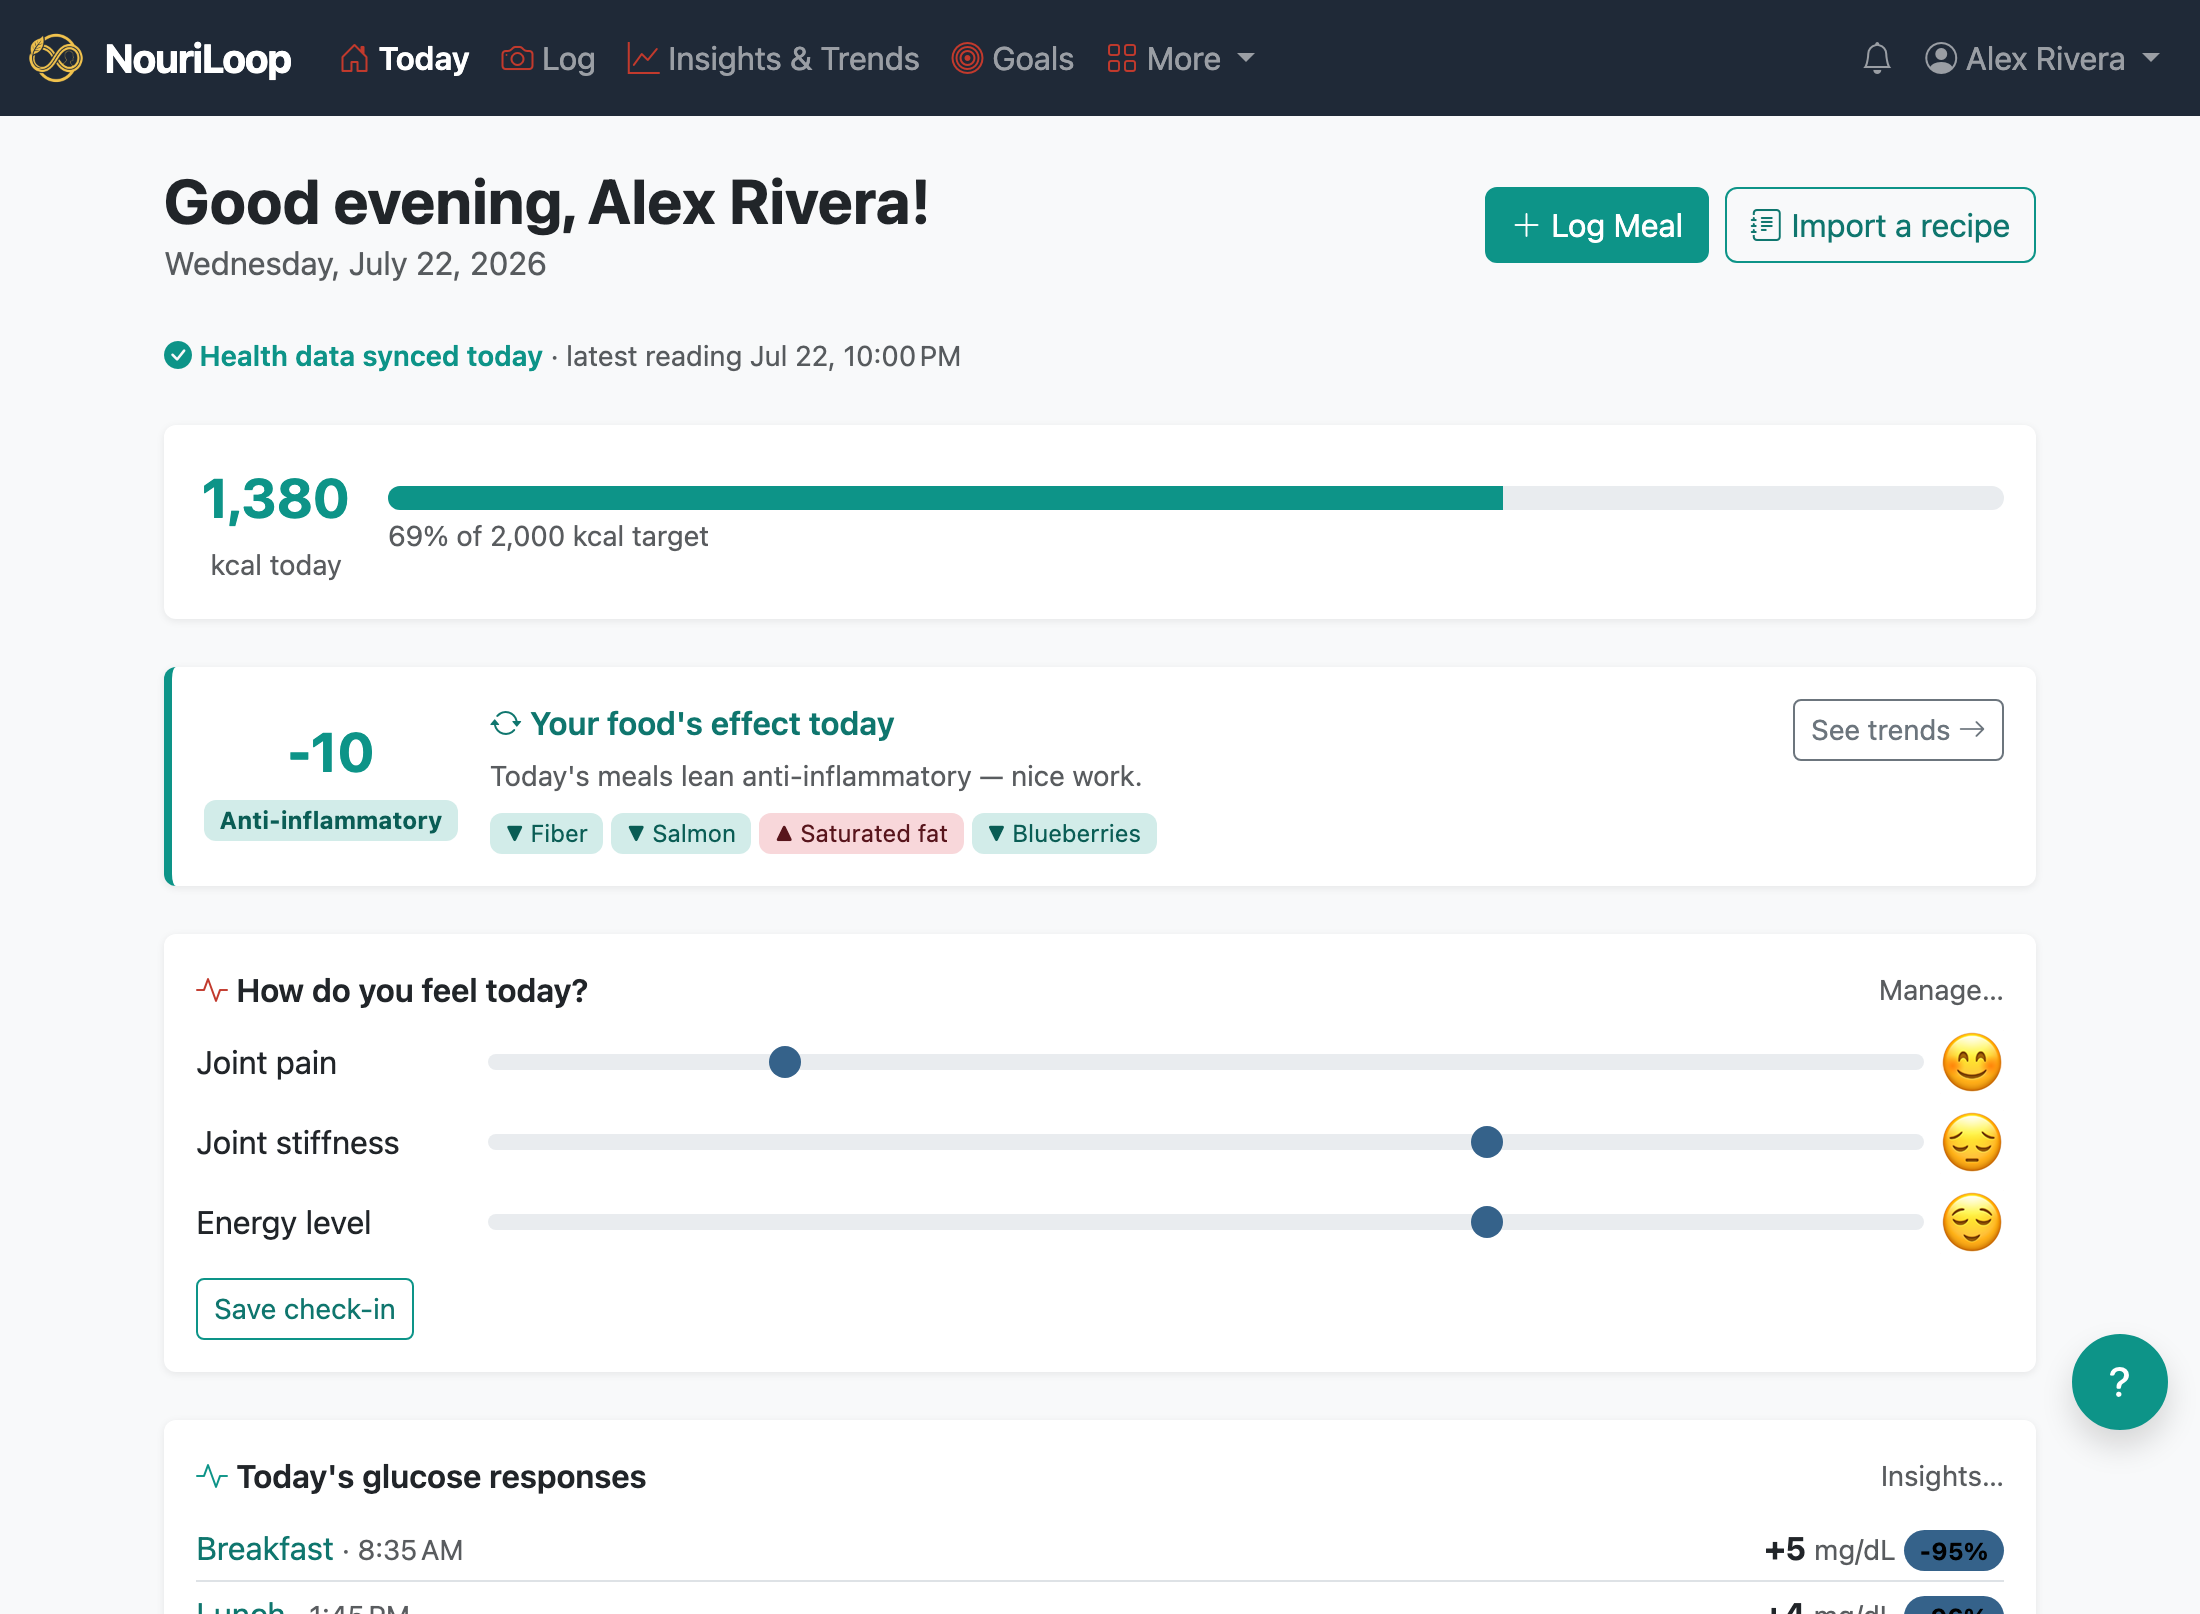Click the Insights chart icon

pyautogui.click(x=643, y=59)
